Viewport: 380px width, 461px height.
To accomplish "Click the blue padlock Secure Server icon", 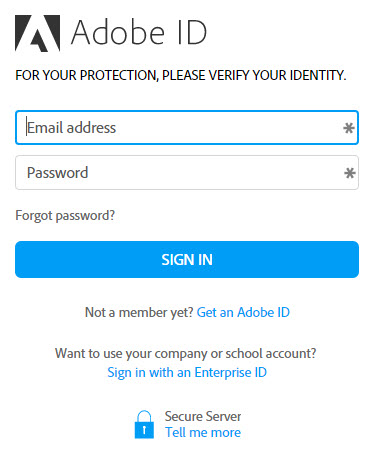I will pos(144,424).
